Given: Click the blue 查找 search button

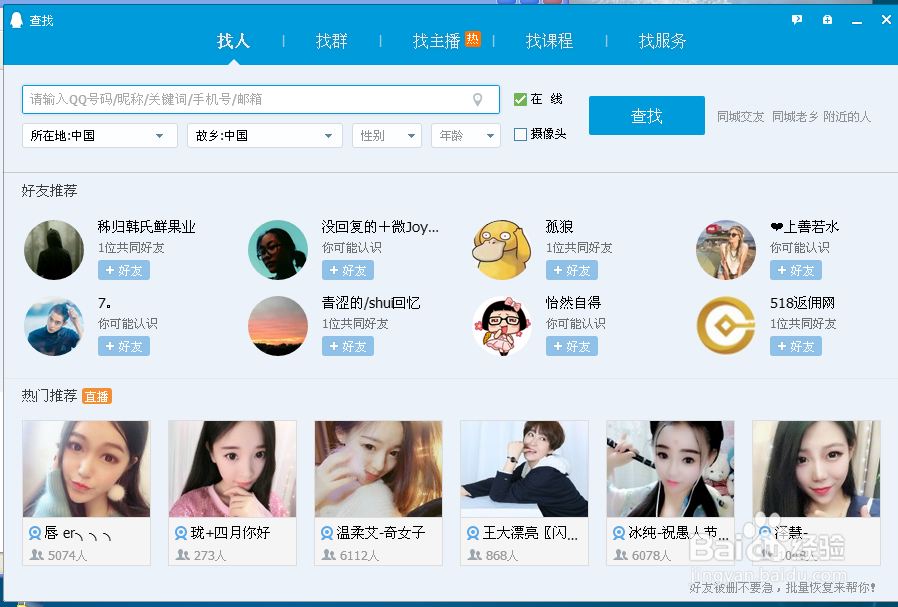Looking at the screenshot, I should (647, 116).
